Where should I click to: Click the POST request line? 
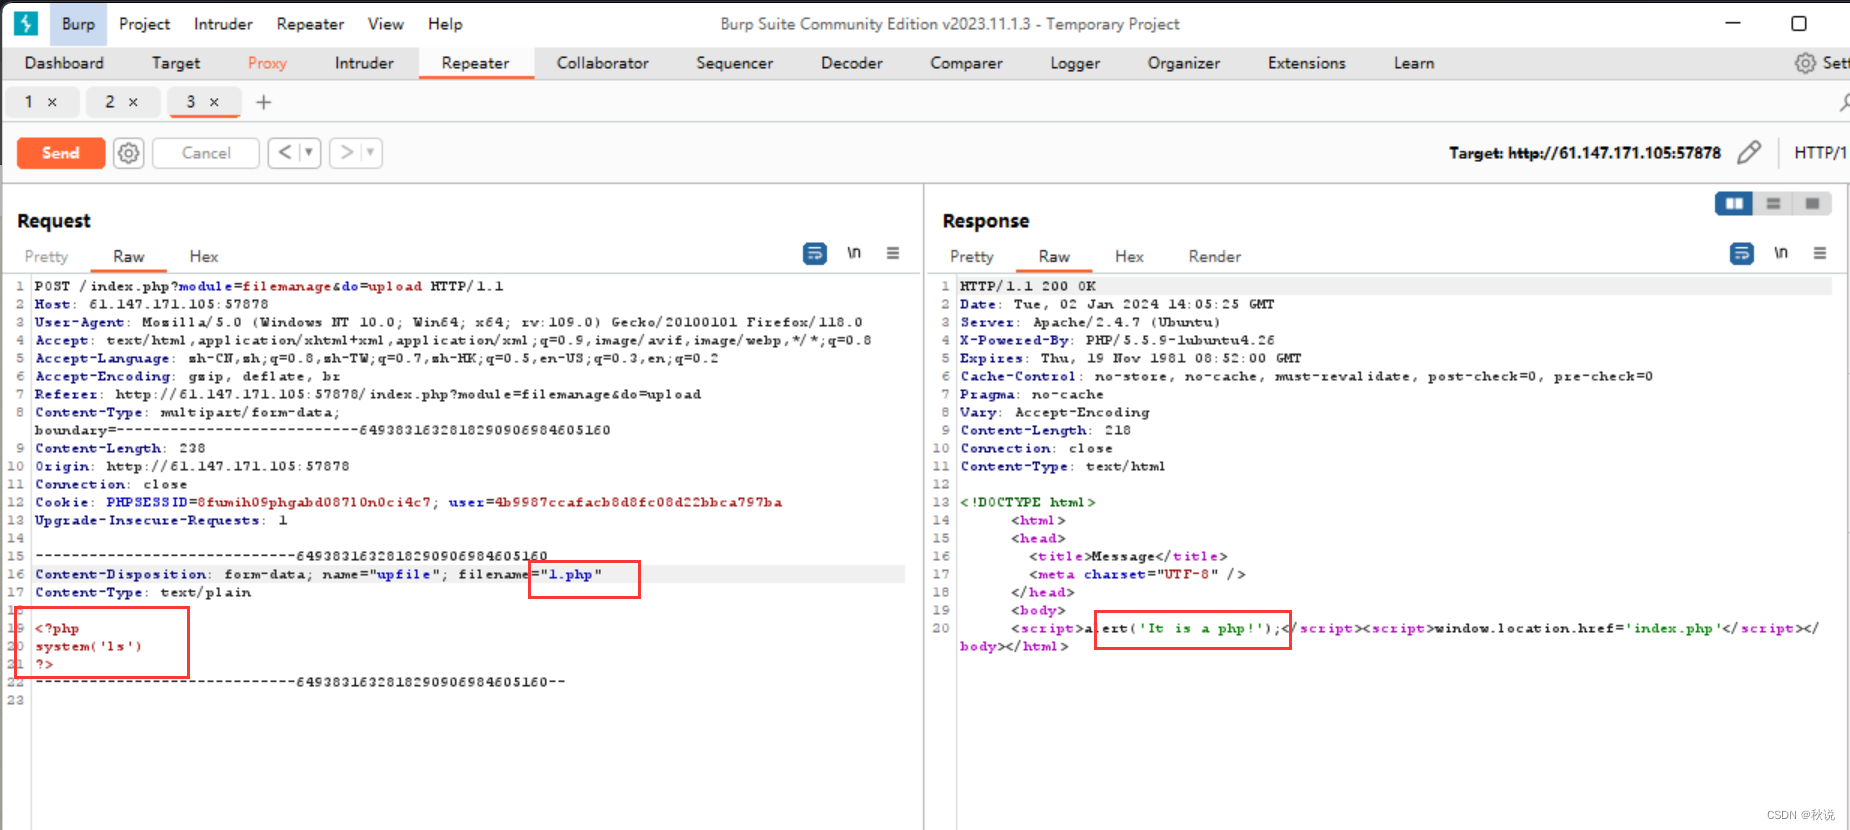[x=269, y=286]
